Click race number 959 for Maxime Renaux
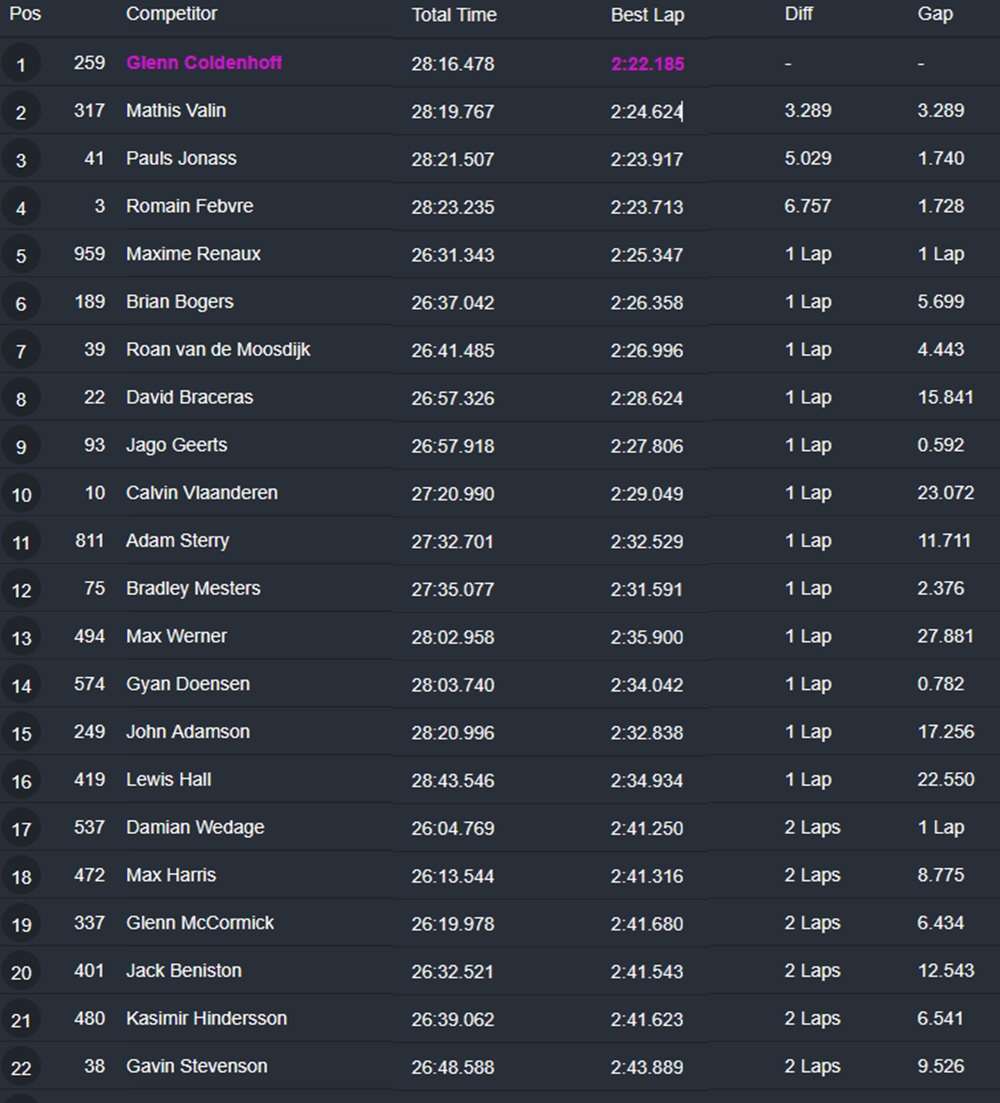This screenshot has height=1103, width=1000. (89, 254)
